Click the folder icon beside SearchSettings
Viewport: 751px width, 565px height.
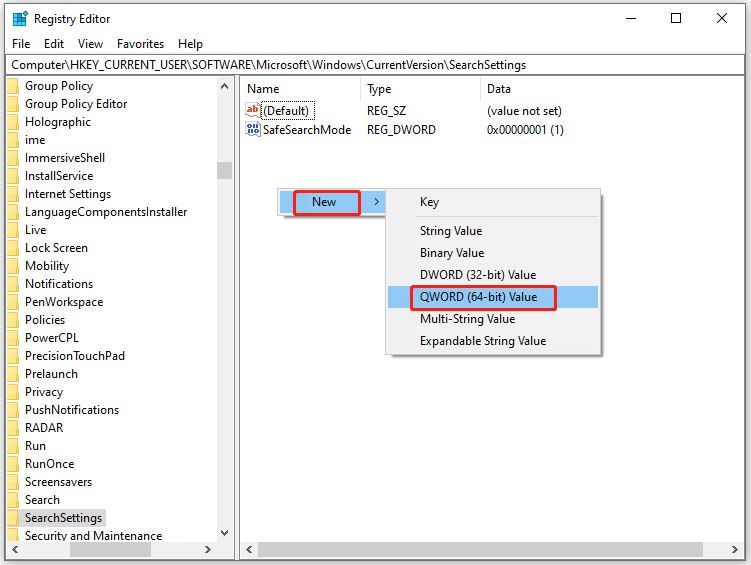coord(13,518)
